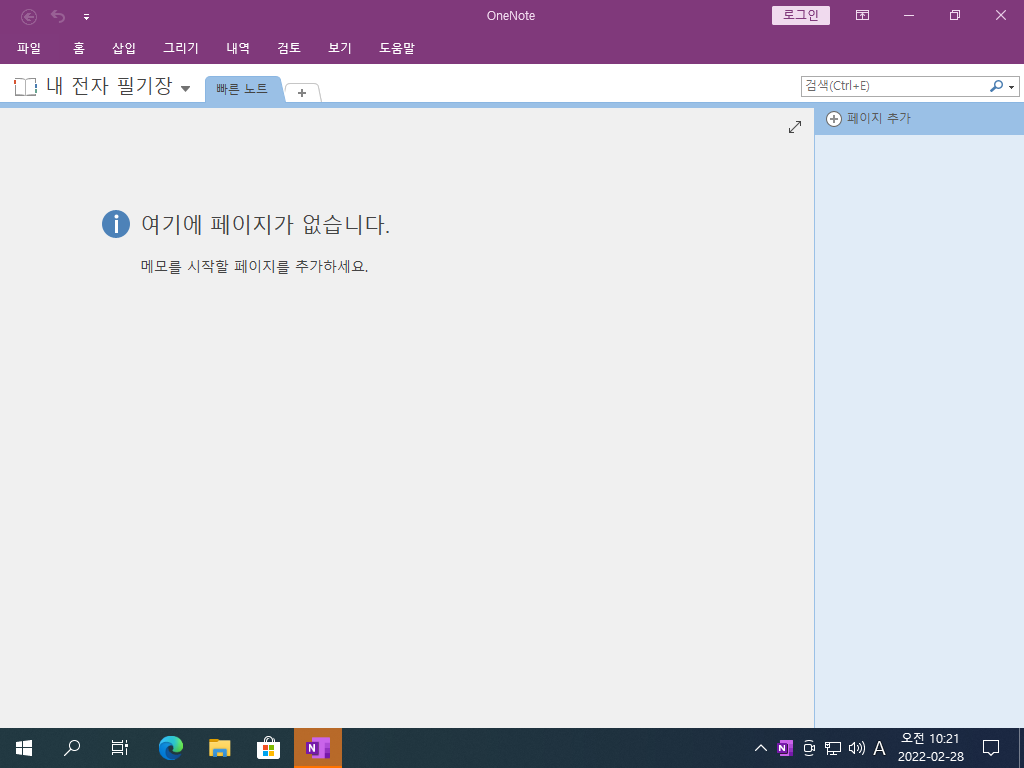Click 페이지 추가 to add a page
1024x768 pixels.
click(869, 119)
